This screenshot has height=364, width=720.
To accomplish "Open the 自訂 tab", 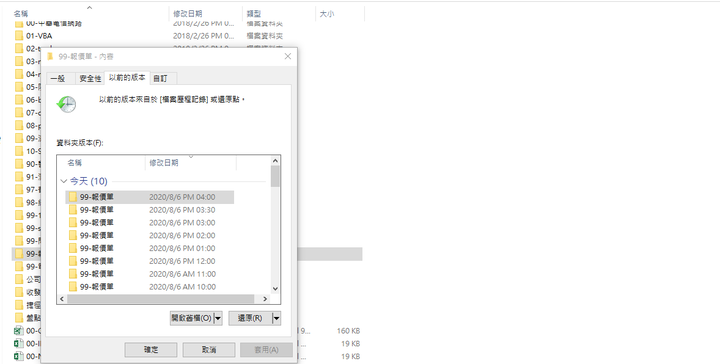I will click(161, 79).
